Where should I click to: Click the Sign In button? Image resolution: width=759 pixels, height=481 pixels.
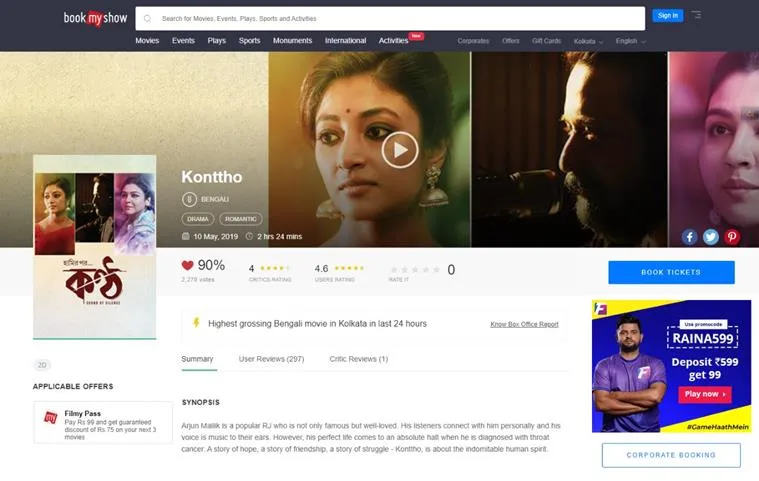point(668,15)
